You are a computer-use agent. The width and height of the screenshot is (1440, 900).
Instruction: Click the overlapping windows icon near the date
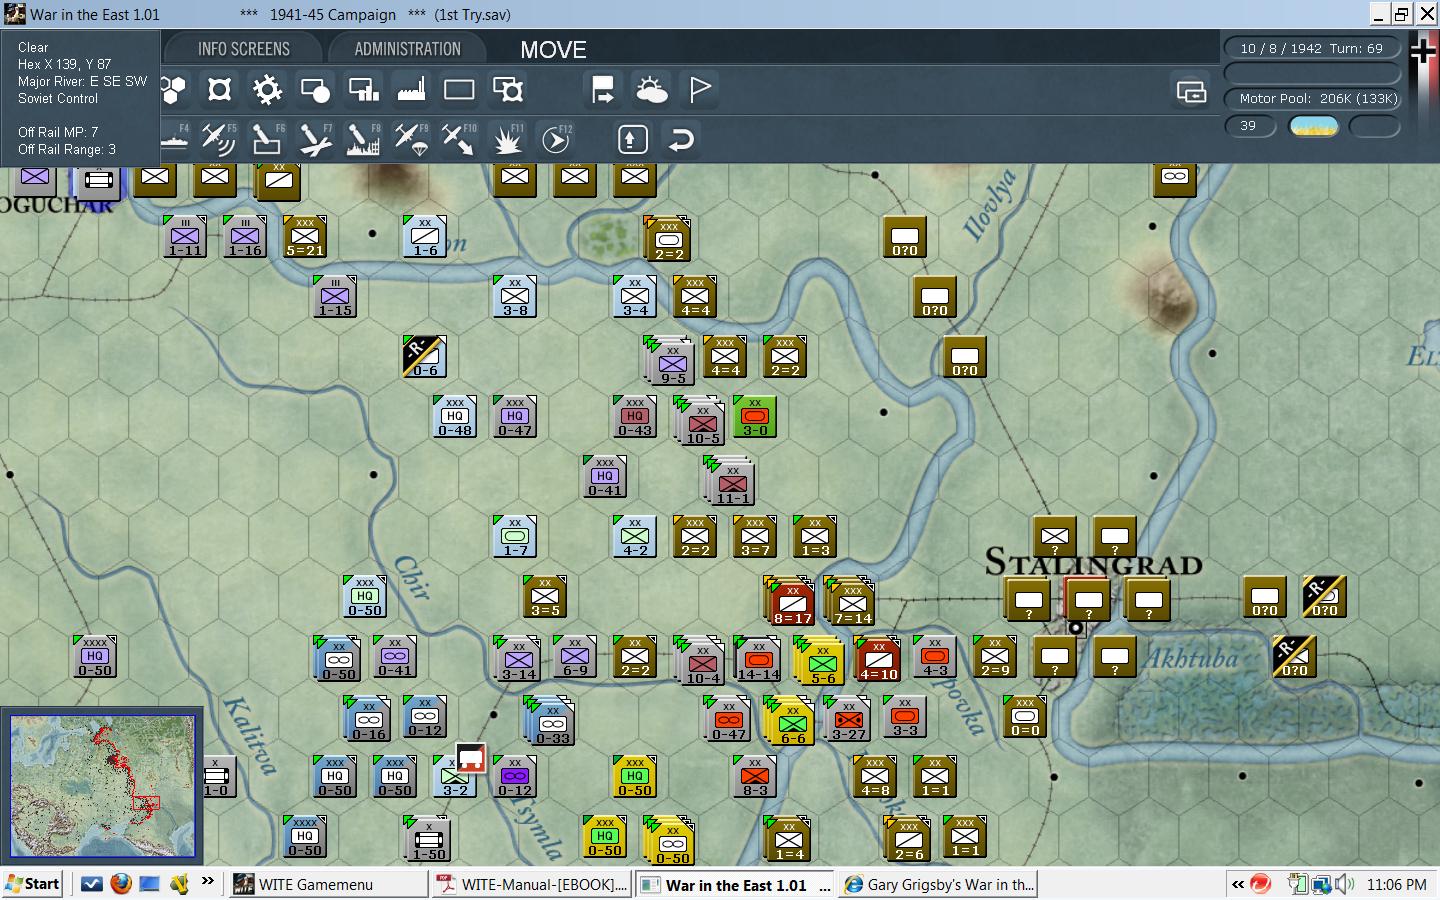coord(1191,92)
